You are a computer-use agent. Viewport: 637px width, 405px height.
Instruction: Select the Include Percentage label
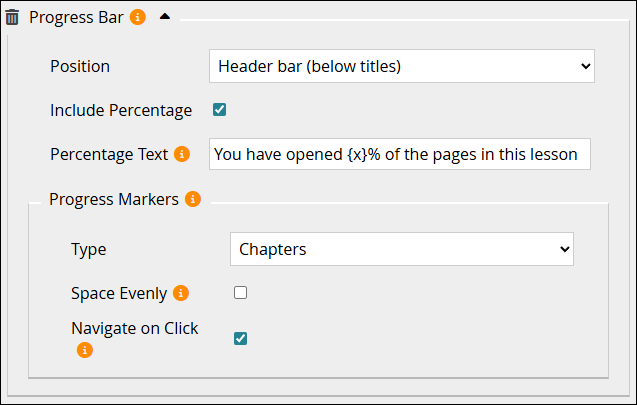pyautogui.click(x=121, y=110)
